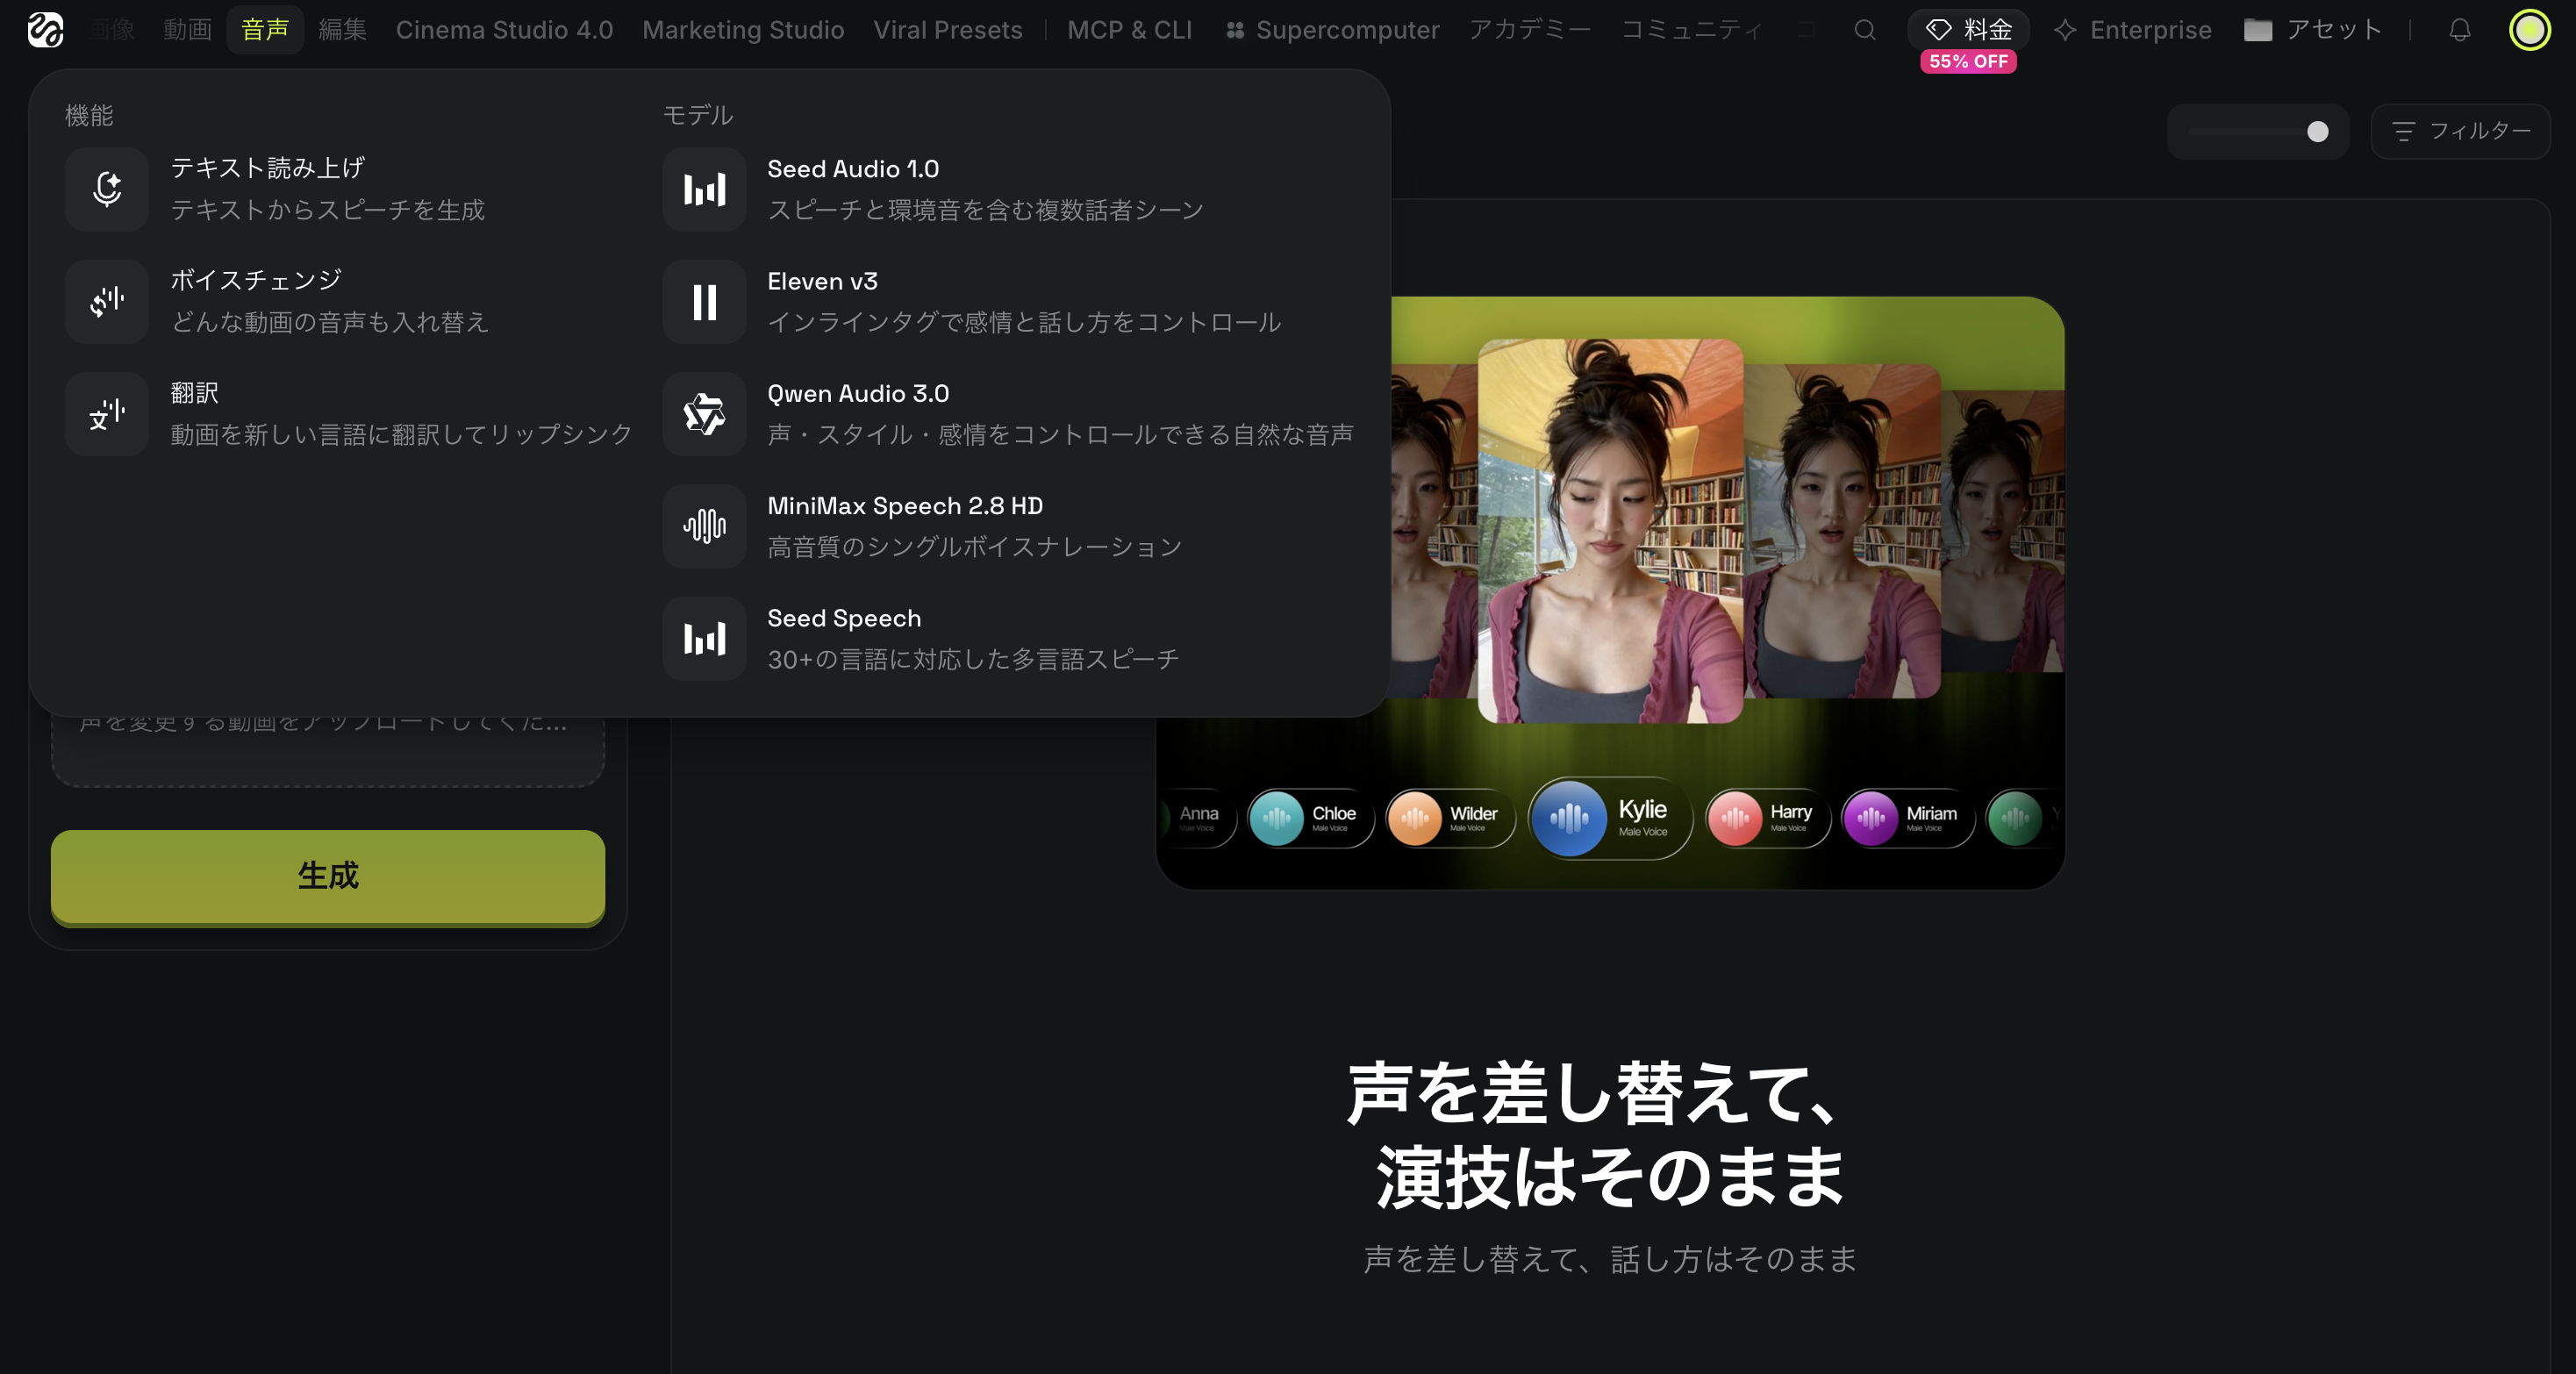Open Viral Presets menu item
Screen dimensions: 2576x1374
[x=948, y=30]
